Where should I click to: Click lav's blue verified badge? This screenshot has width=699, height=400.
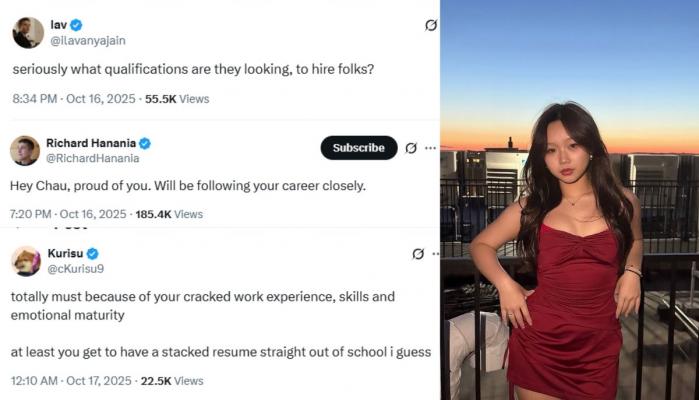76,25
